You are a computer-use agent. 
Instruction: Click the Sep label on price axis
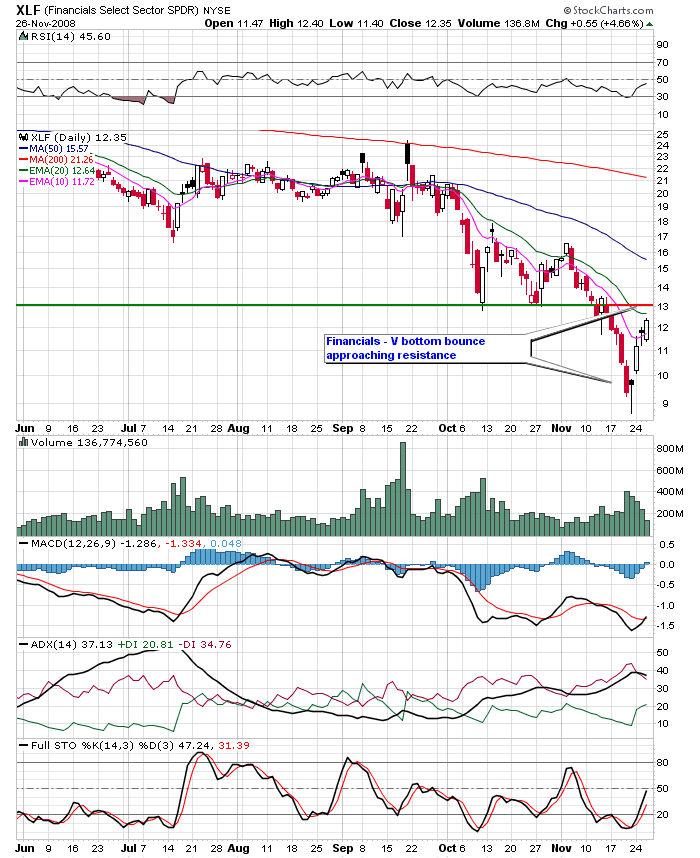[343, 428]
